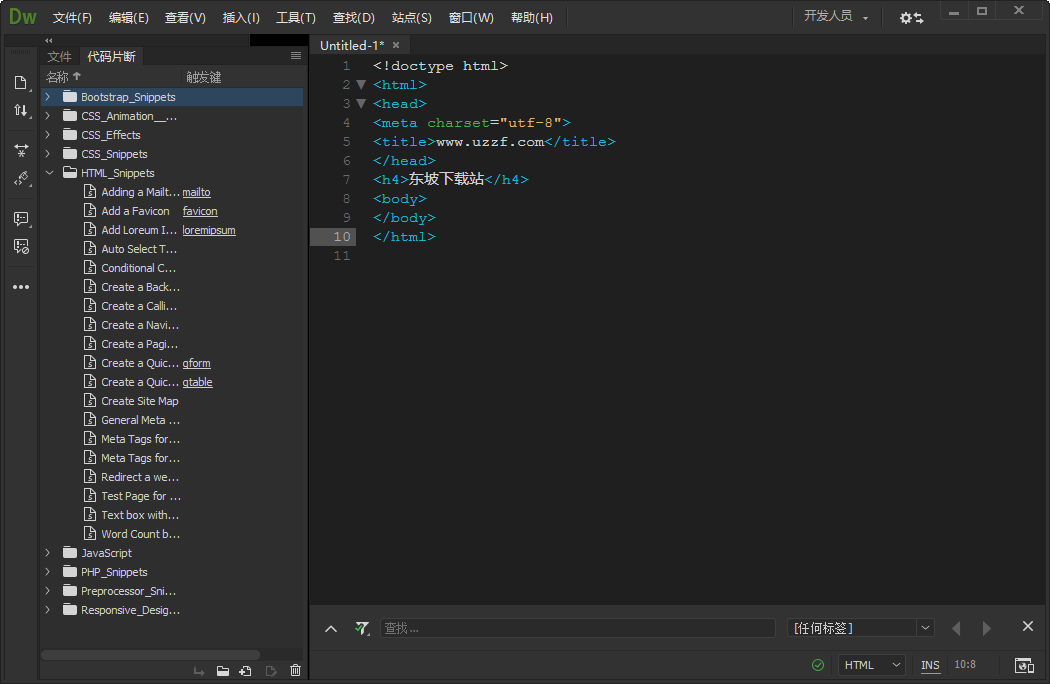
Task: Click the Format Source Code icon
Action: (21, 179)
